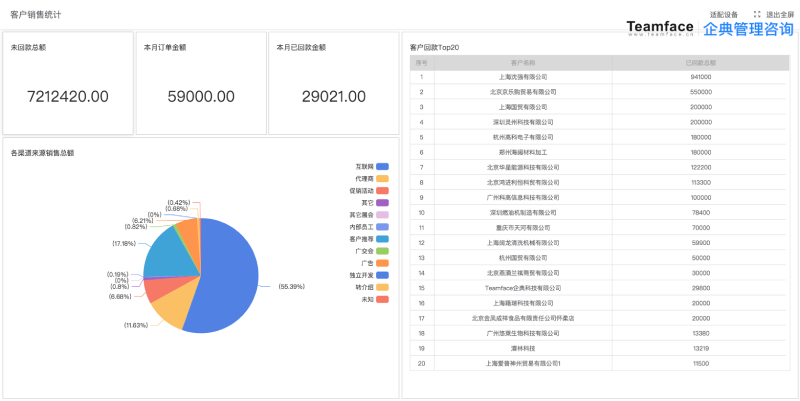
Task: Click the 已回款总额 column header
Action: [700, 62]
